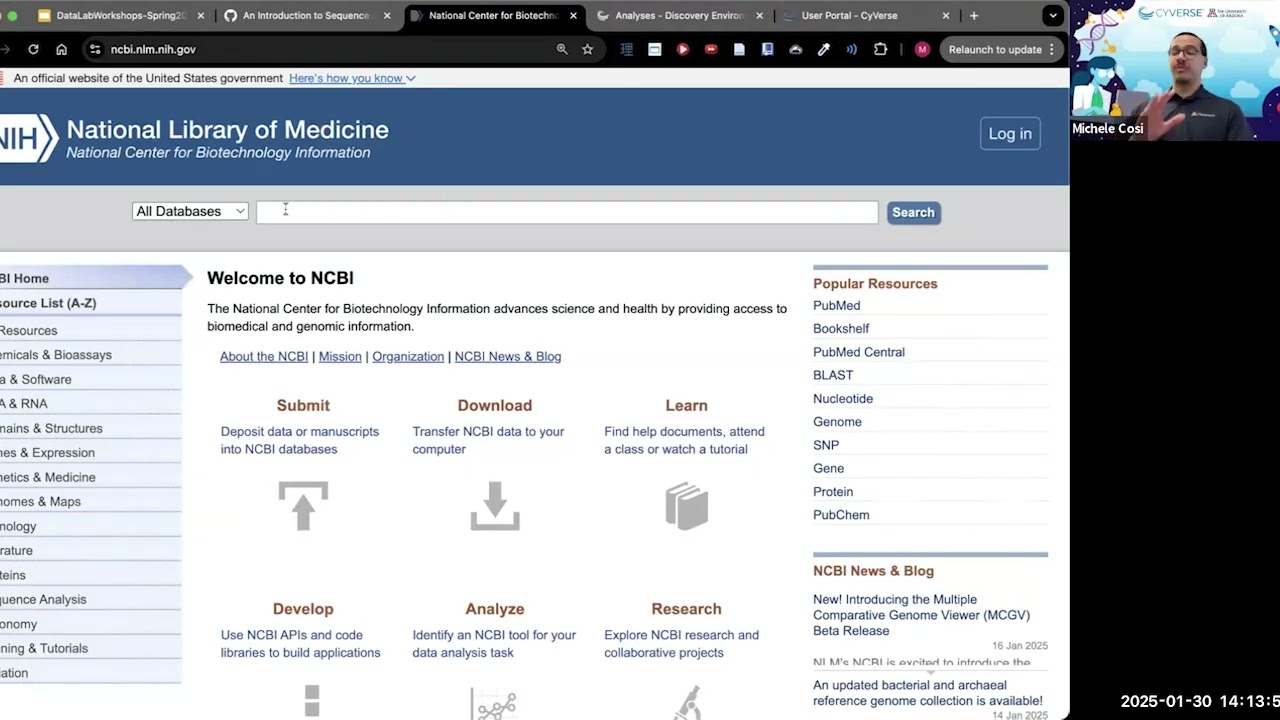1280x720 pixels.
Task: Click the Analyze heading link
Action: point(495,609)
